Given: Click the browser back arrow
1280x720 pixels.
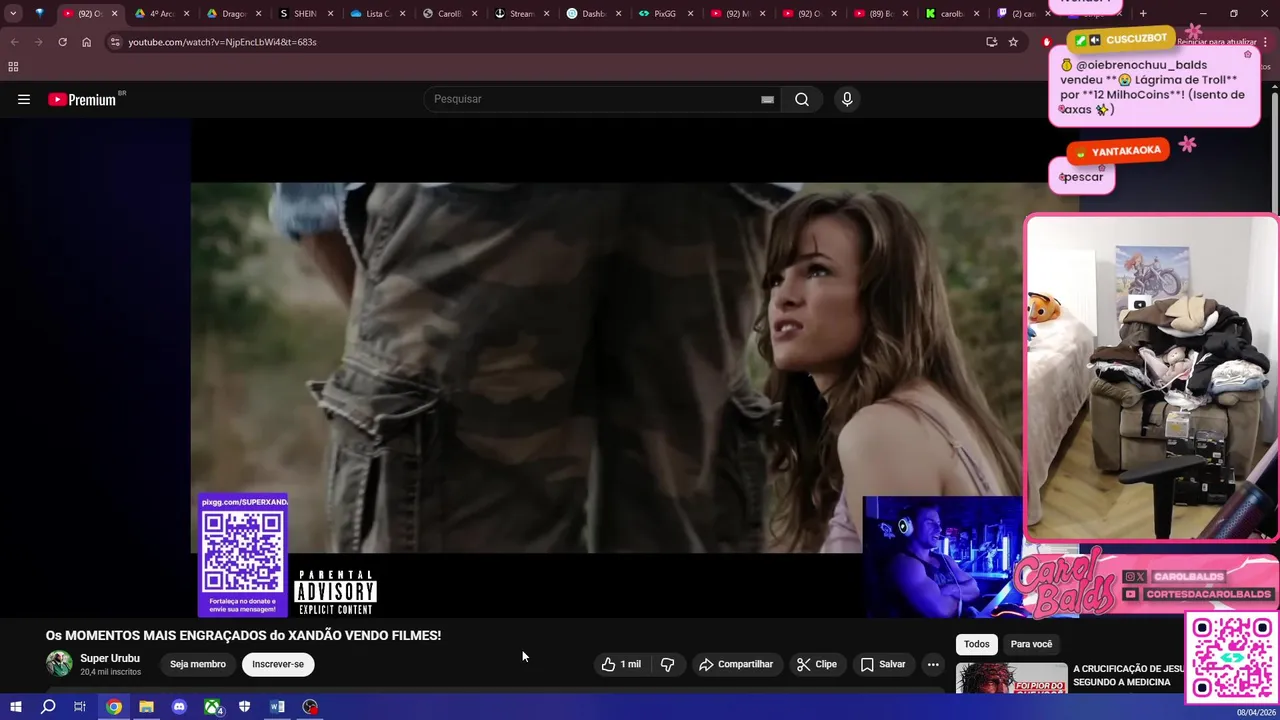Looking at the screenshot, I should [14, 42].
